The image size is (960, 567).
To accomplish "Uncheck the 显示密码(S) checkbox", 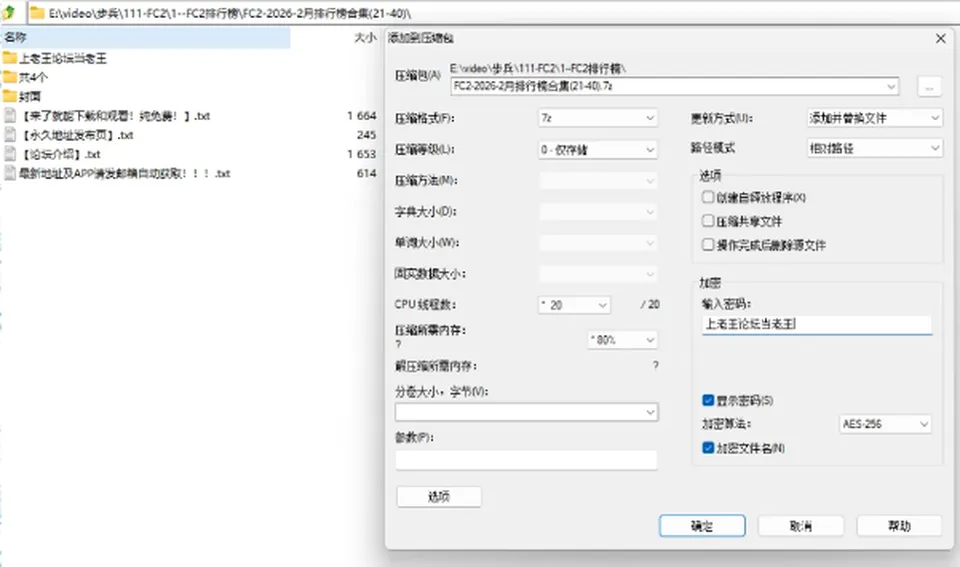I will click(x=708, y=400).
